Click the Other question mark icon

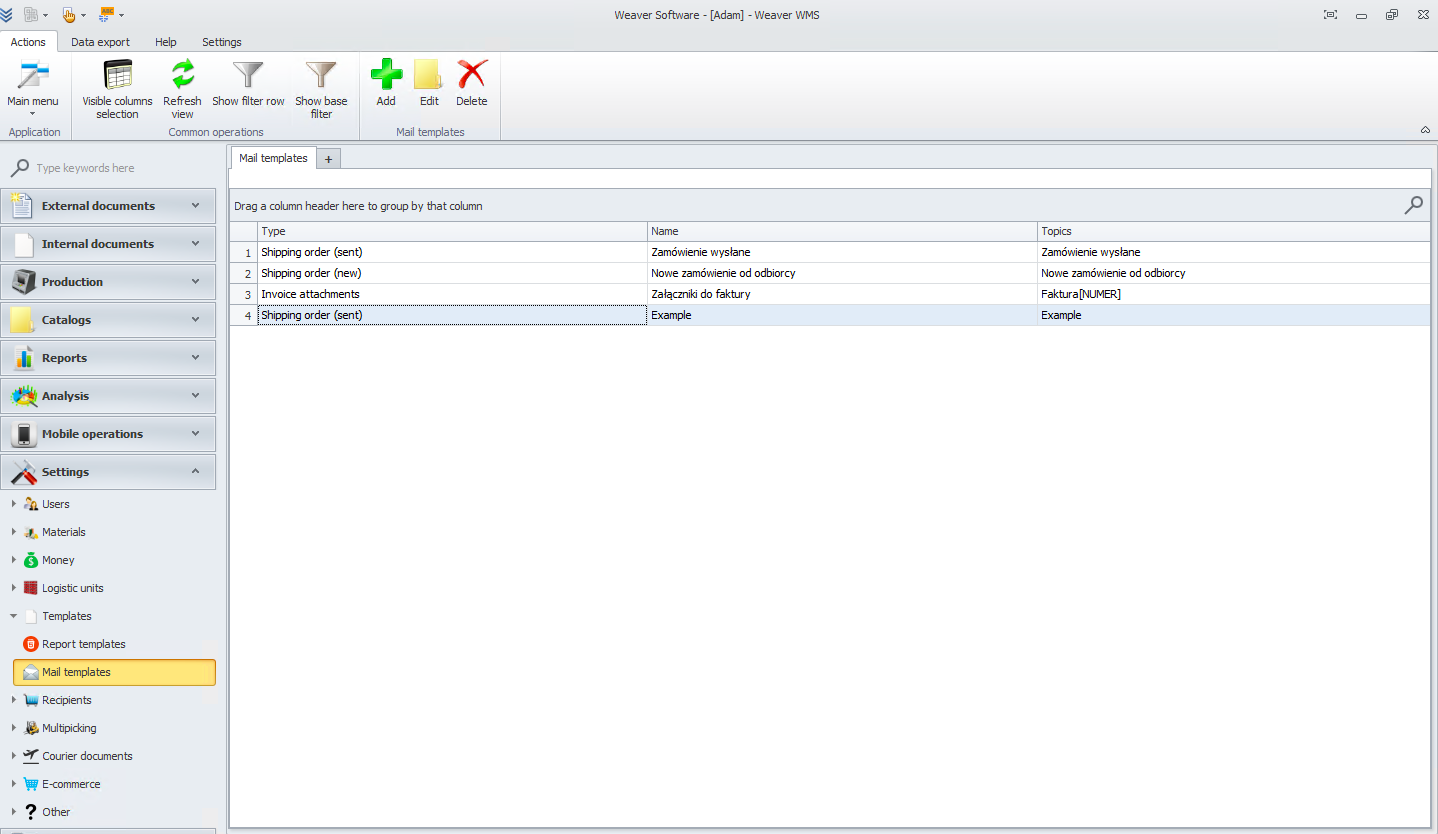[31, 812]
